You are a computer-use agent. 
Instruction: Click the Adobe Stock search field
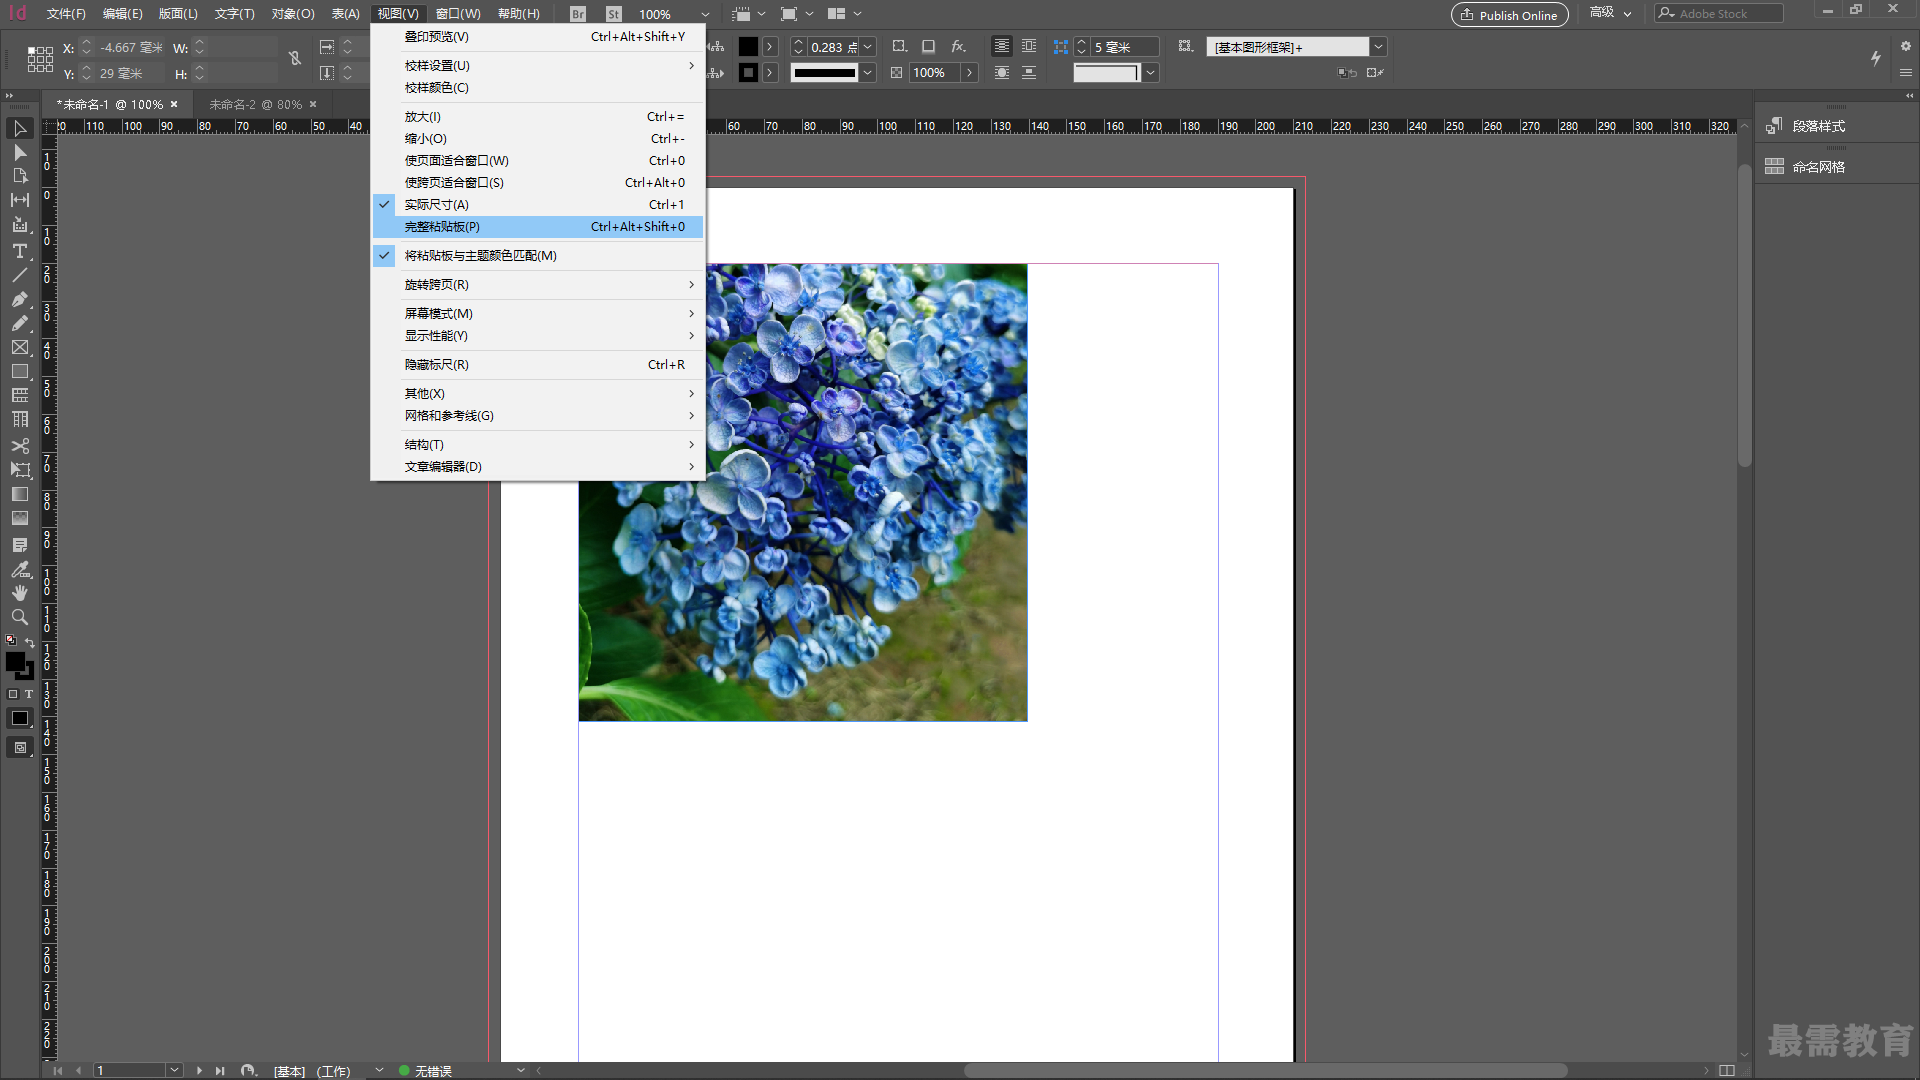coord(1718,13)
